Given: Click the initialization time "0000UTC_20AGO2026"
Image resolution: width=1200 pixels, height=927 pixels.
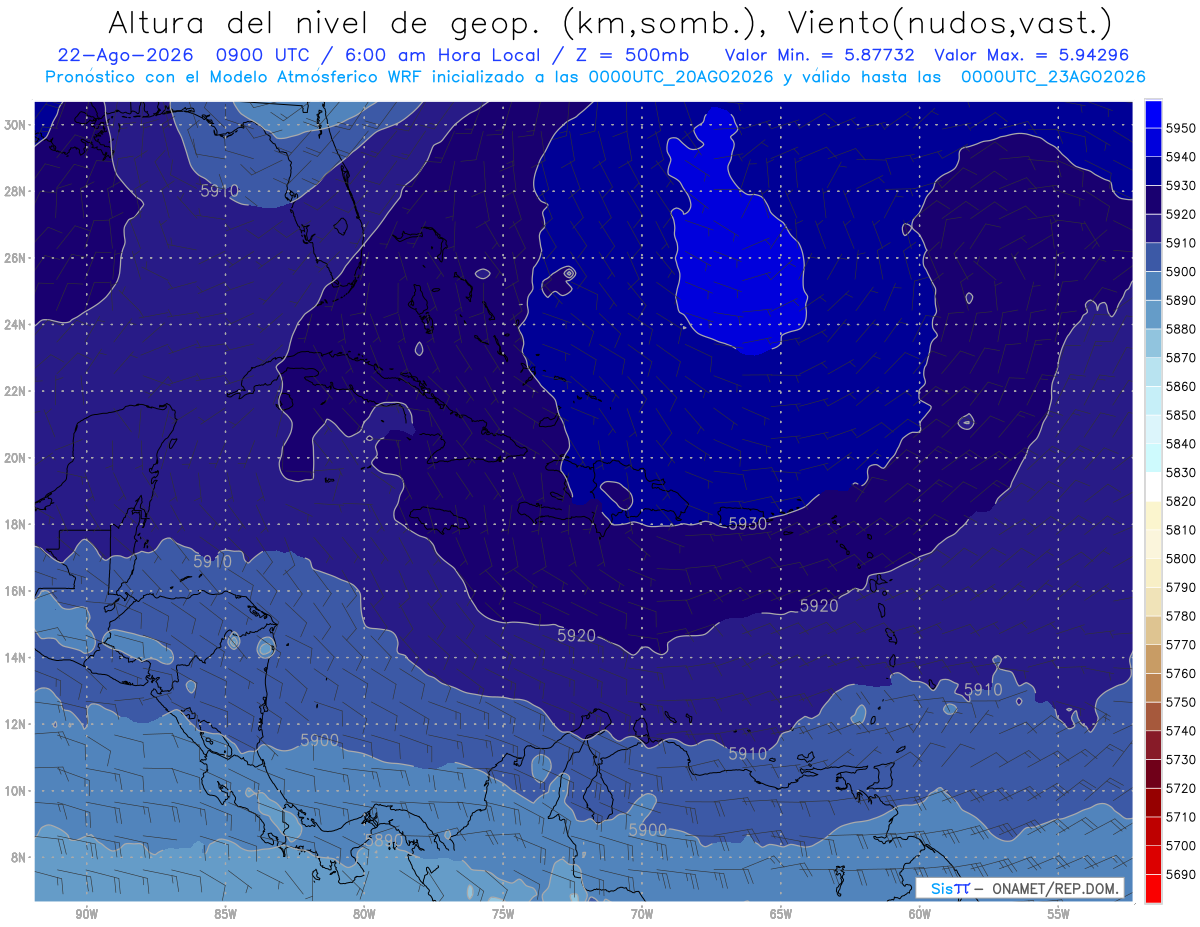Looking at the screenshot, I should pos(681,77).
